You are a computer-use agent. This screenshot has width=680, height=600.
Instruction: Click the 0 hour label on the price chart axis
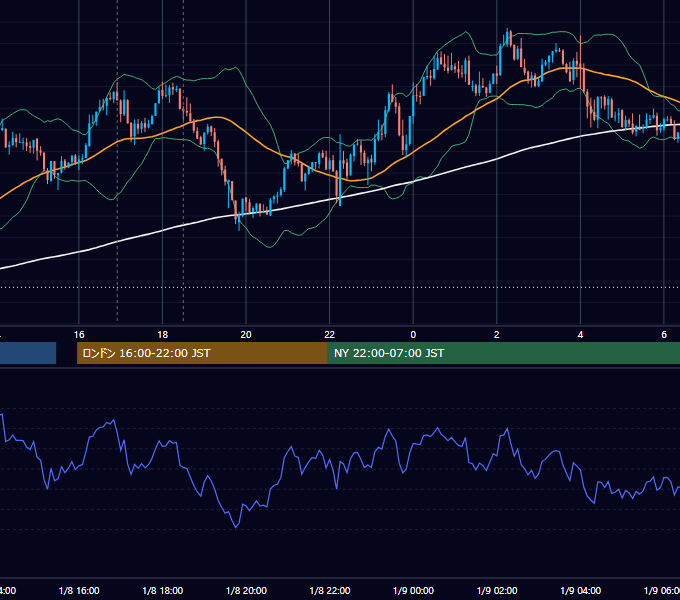(413, 335)
